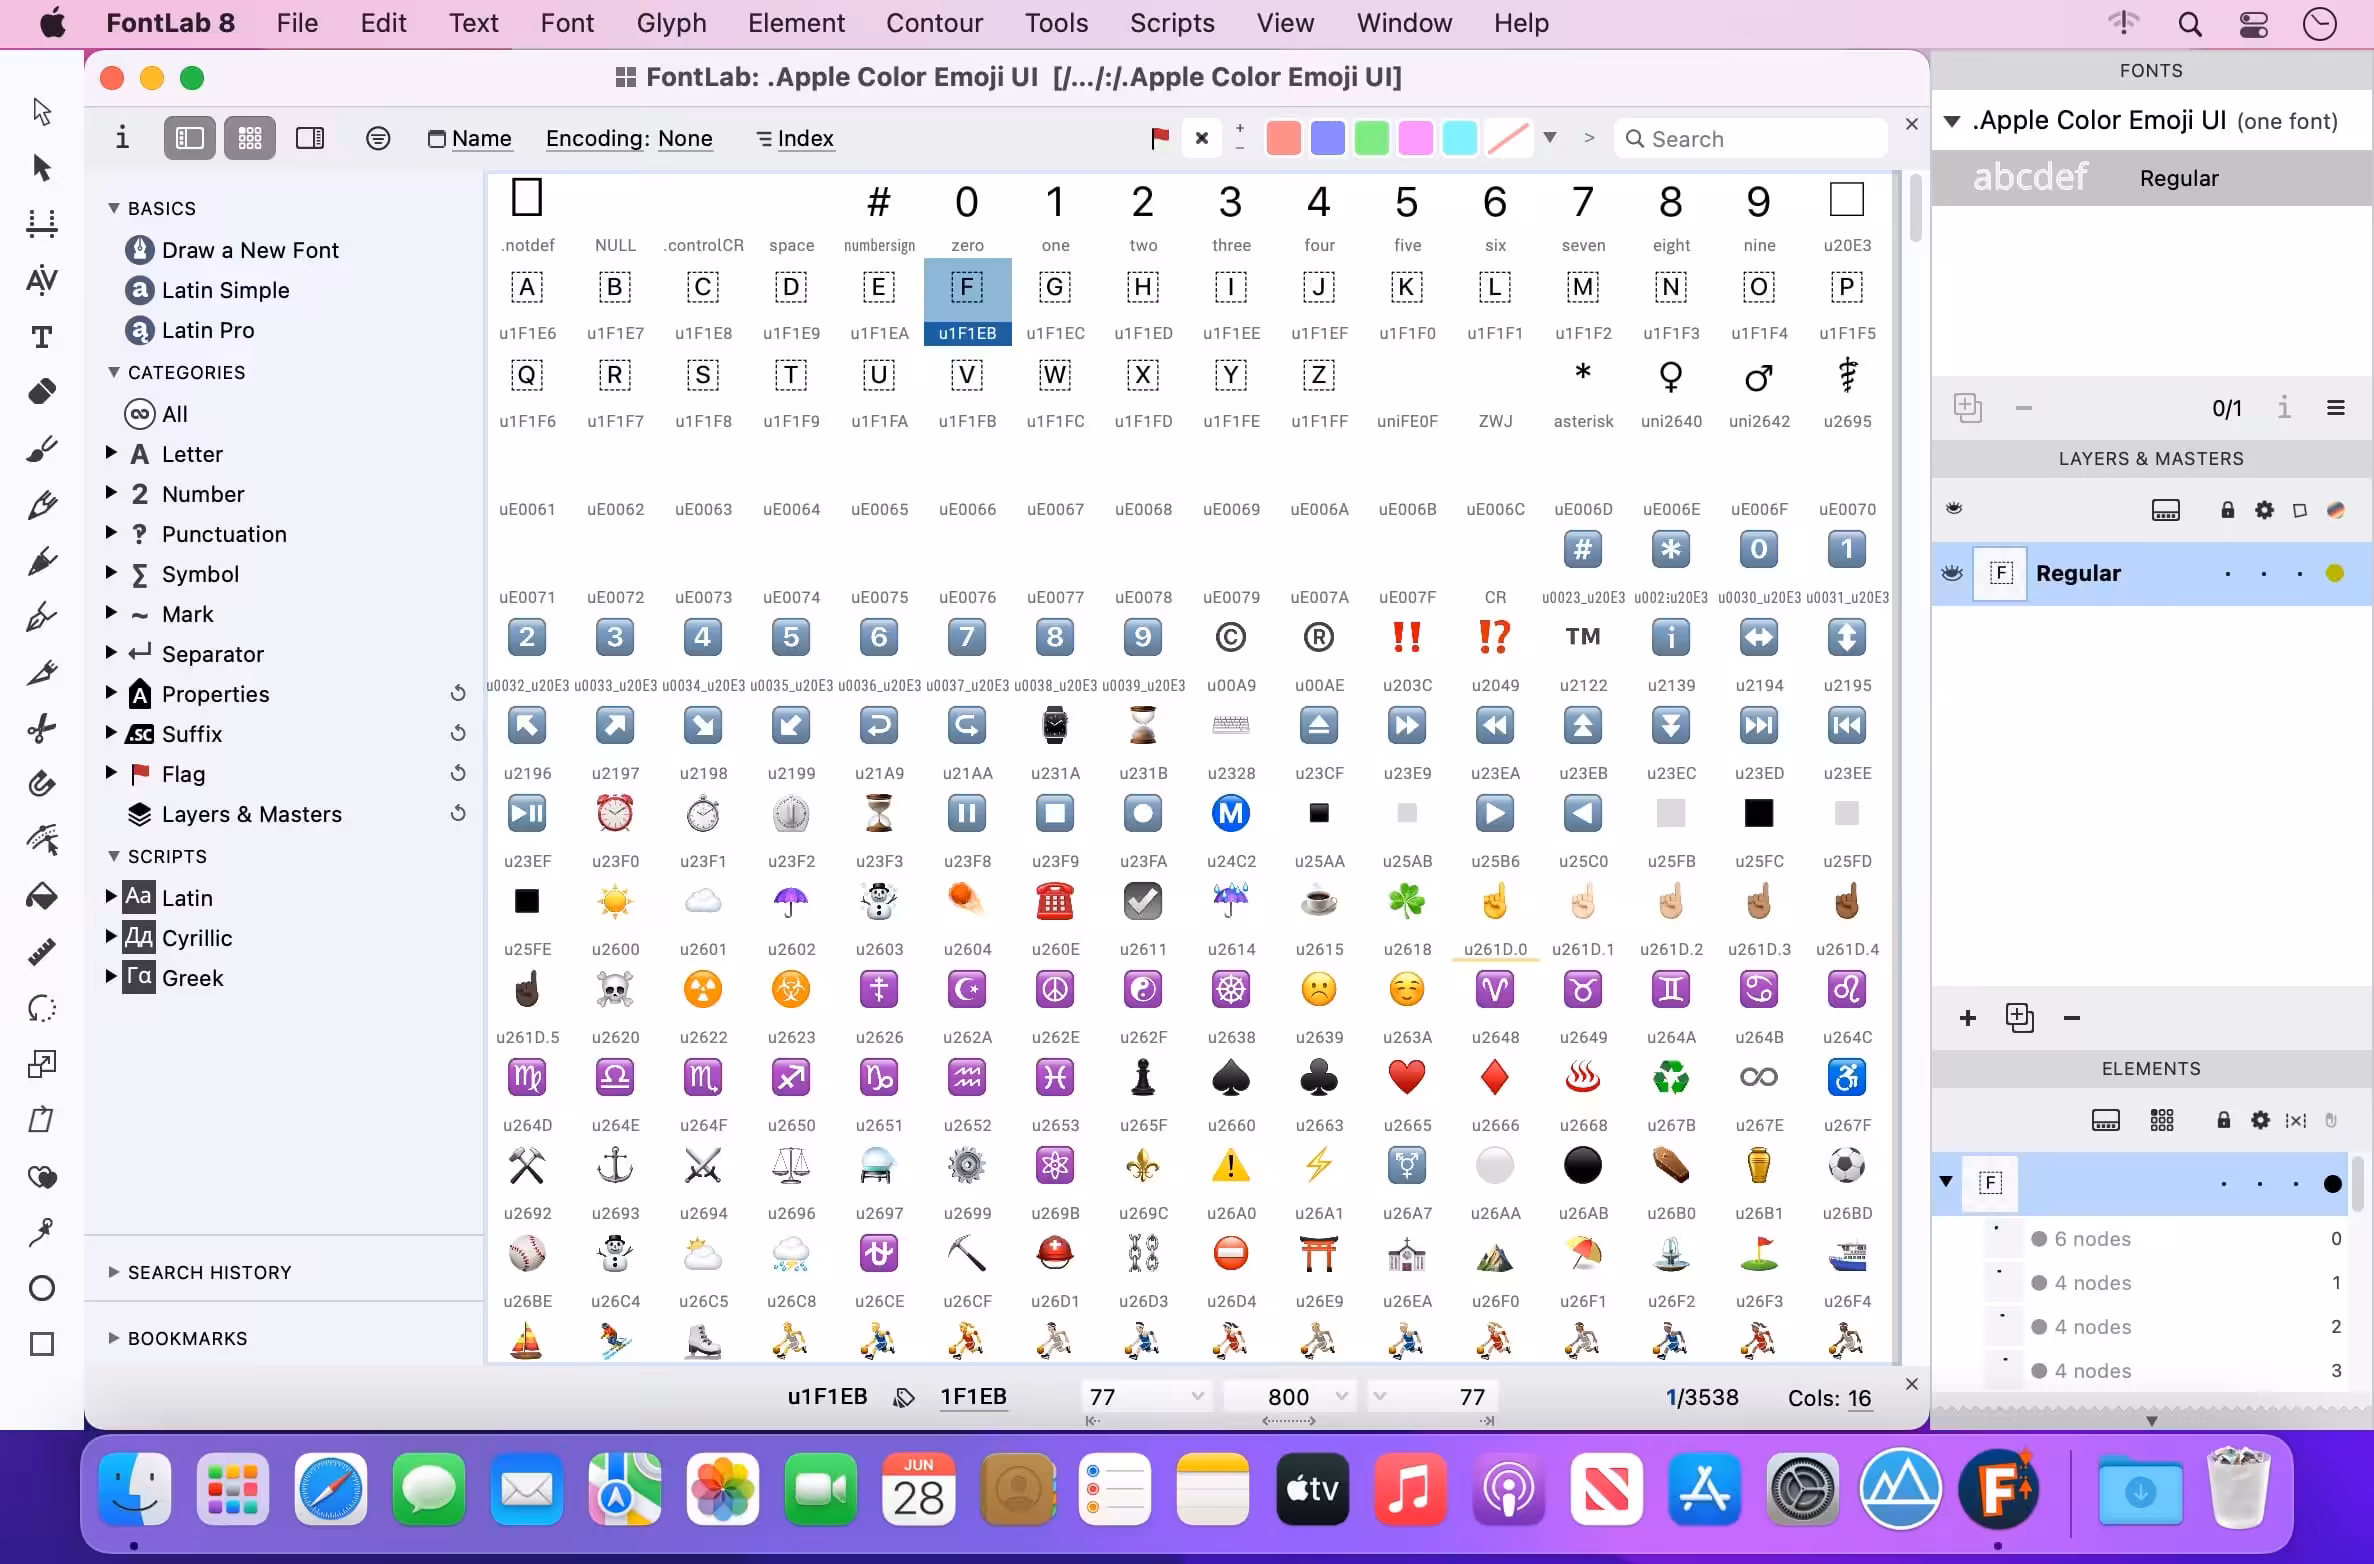Image resolution: width=2374 pixels, height=1564 pixels.
Task: Select the Eraser tool
Action: 42,392
